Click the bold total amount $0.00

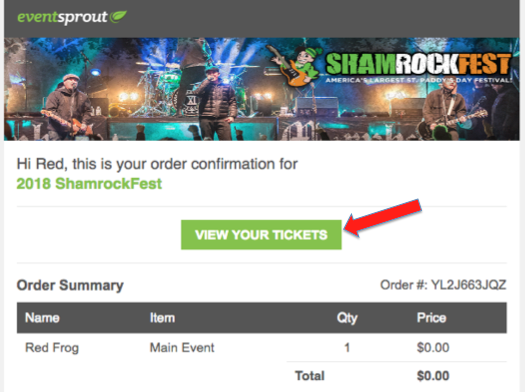[x=433, y=376]
